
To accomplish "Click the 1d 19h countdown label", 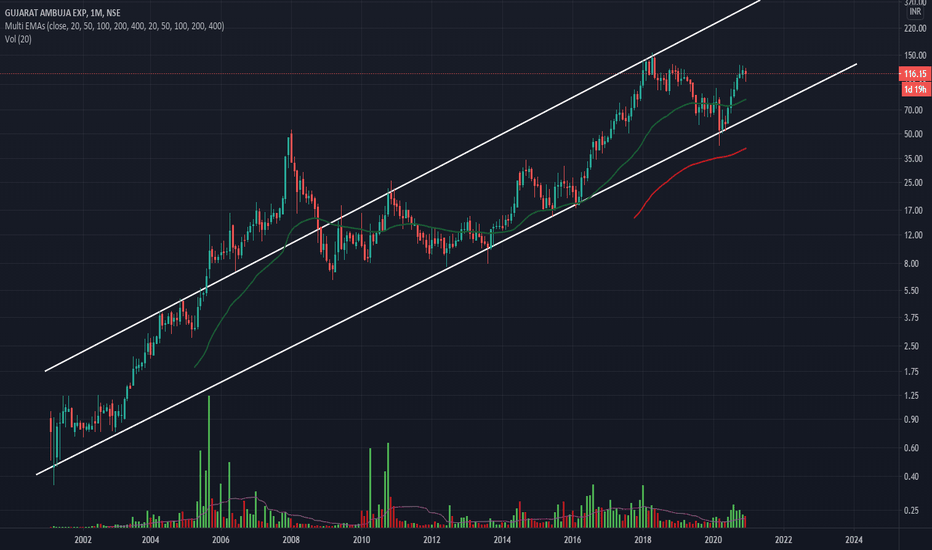I will [915, 89].
